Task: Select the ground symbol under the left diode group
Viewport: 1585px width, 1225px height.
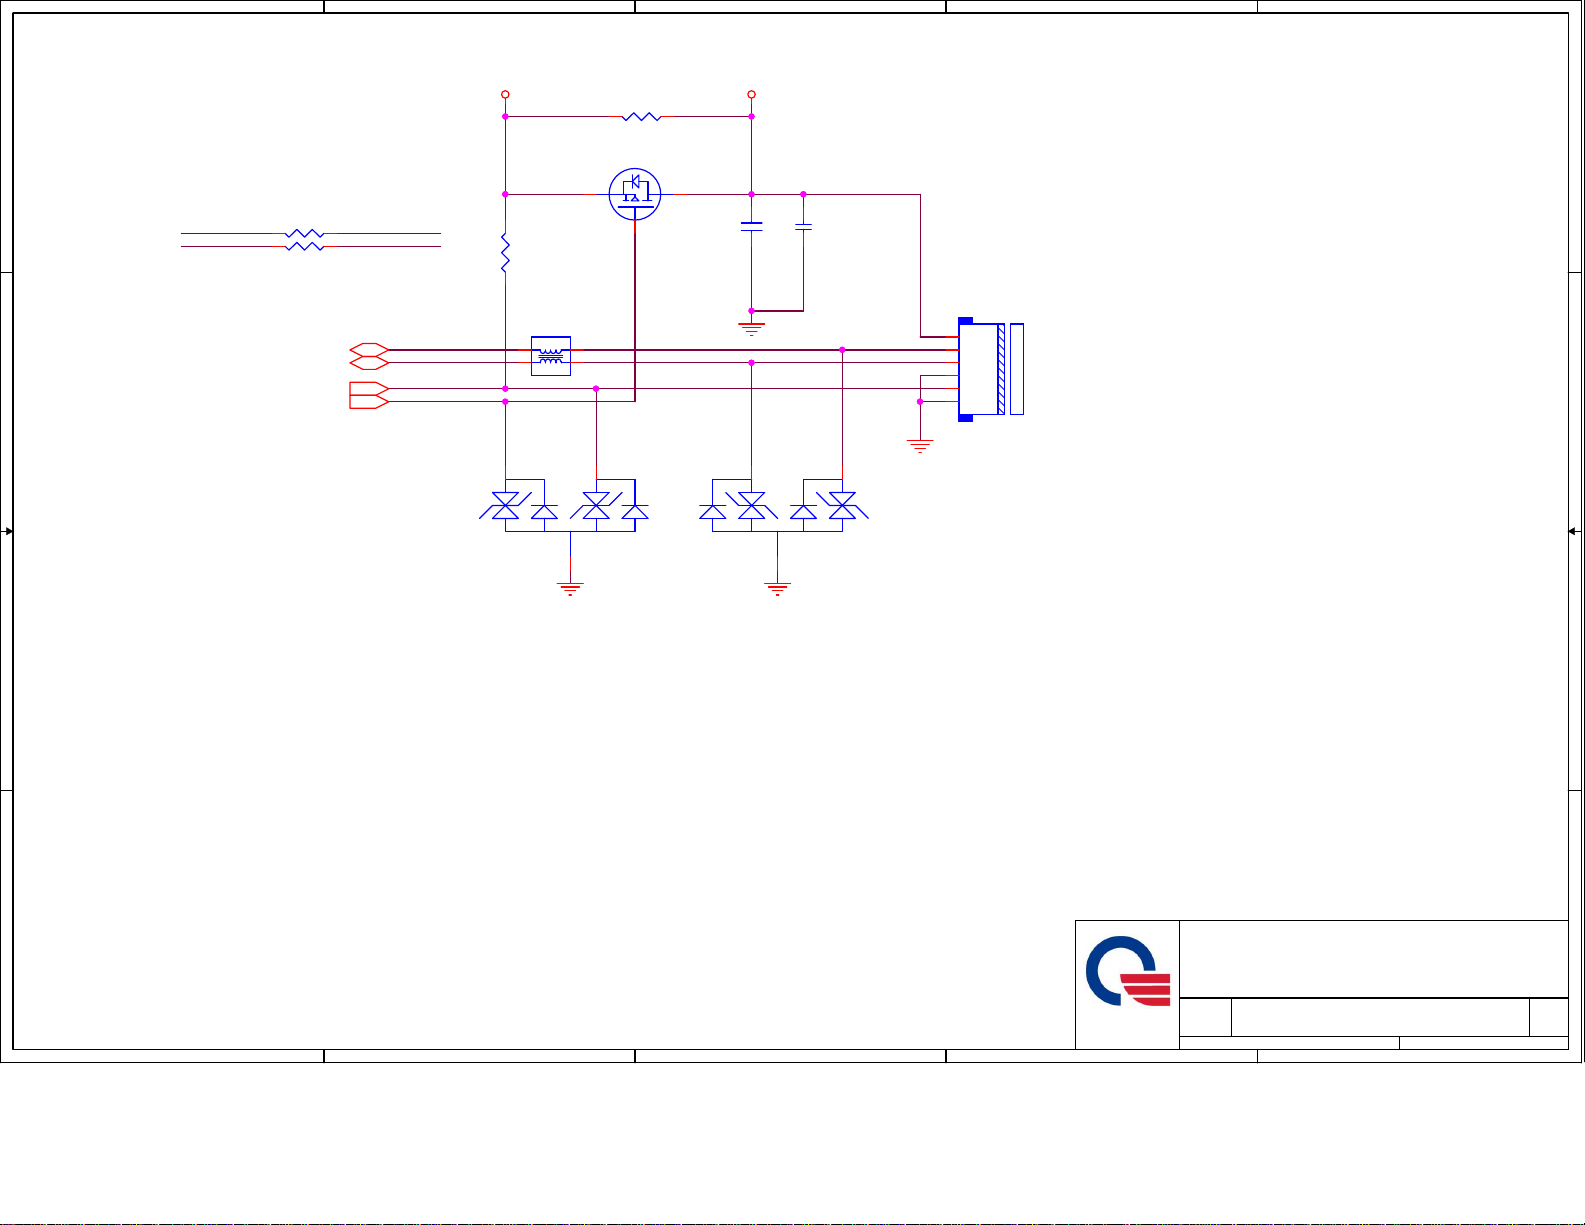Action: pyautogui.click(x=570, y=589)
